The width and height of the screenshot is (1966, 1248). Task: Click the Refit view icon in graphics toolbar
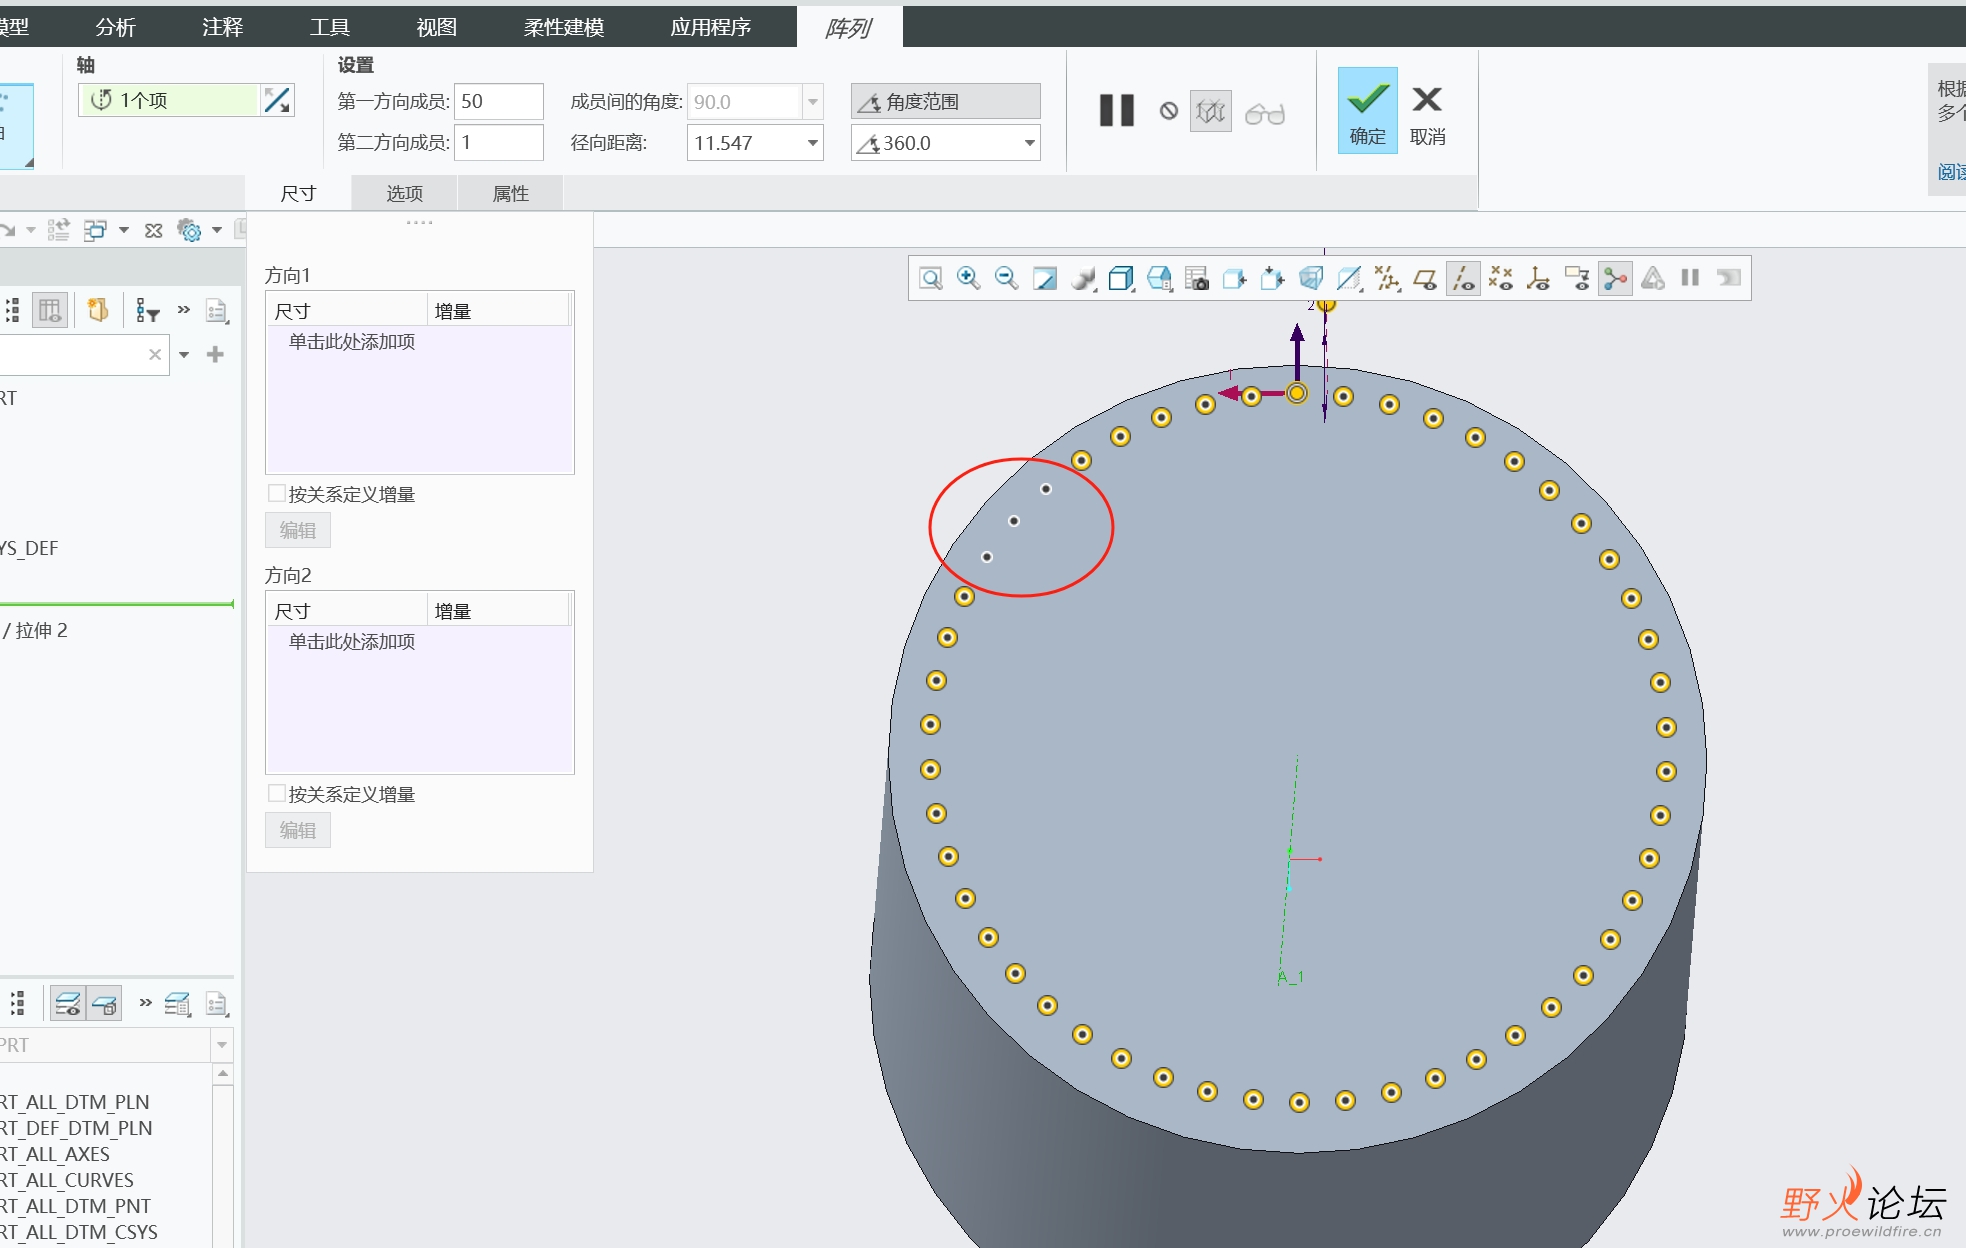[931, 278]
